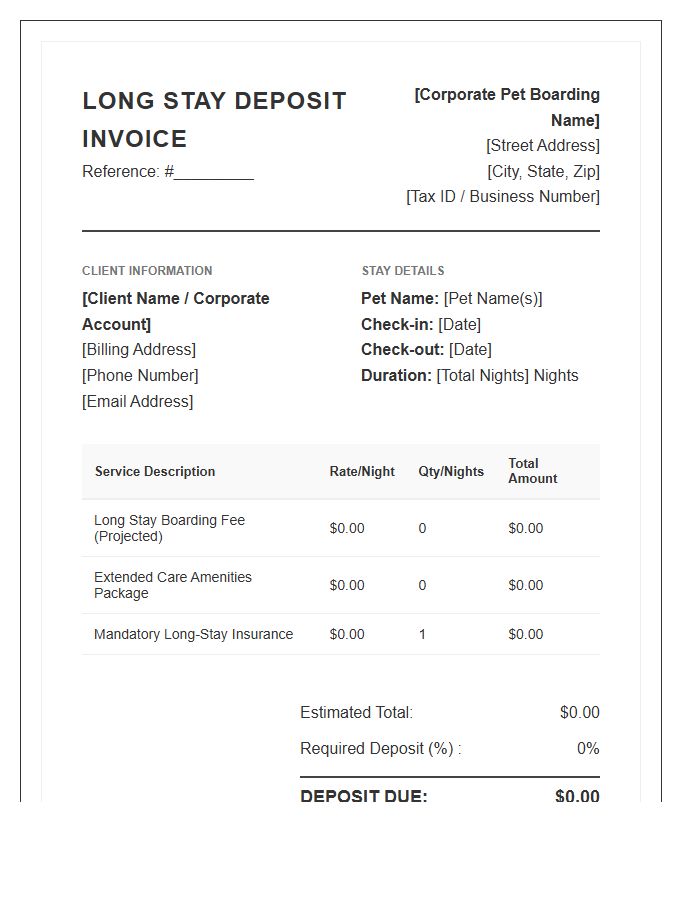Click Rate/Night $0.00 for Extended Care Amenities
700x900 pixels.
[347, 585]
